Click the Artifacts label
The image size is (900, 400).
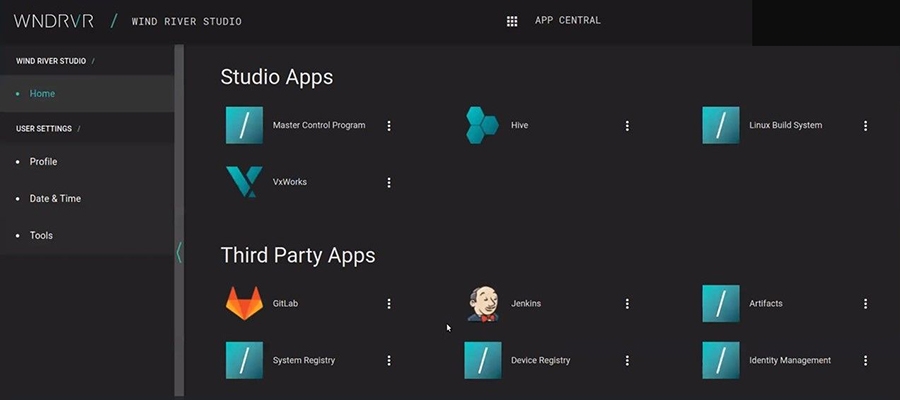(766, 304)
